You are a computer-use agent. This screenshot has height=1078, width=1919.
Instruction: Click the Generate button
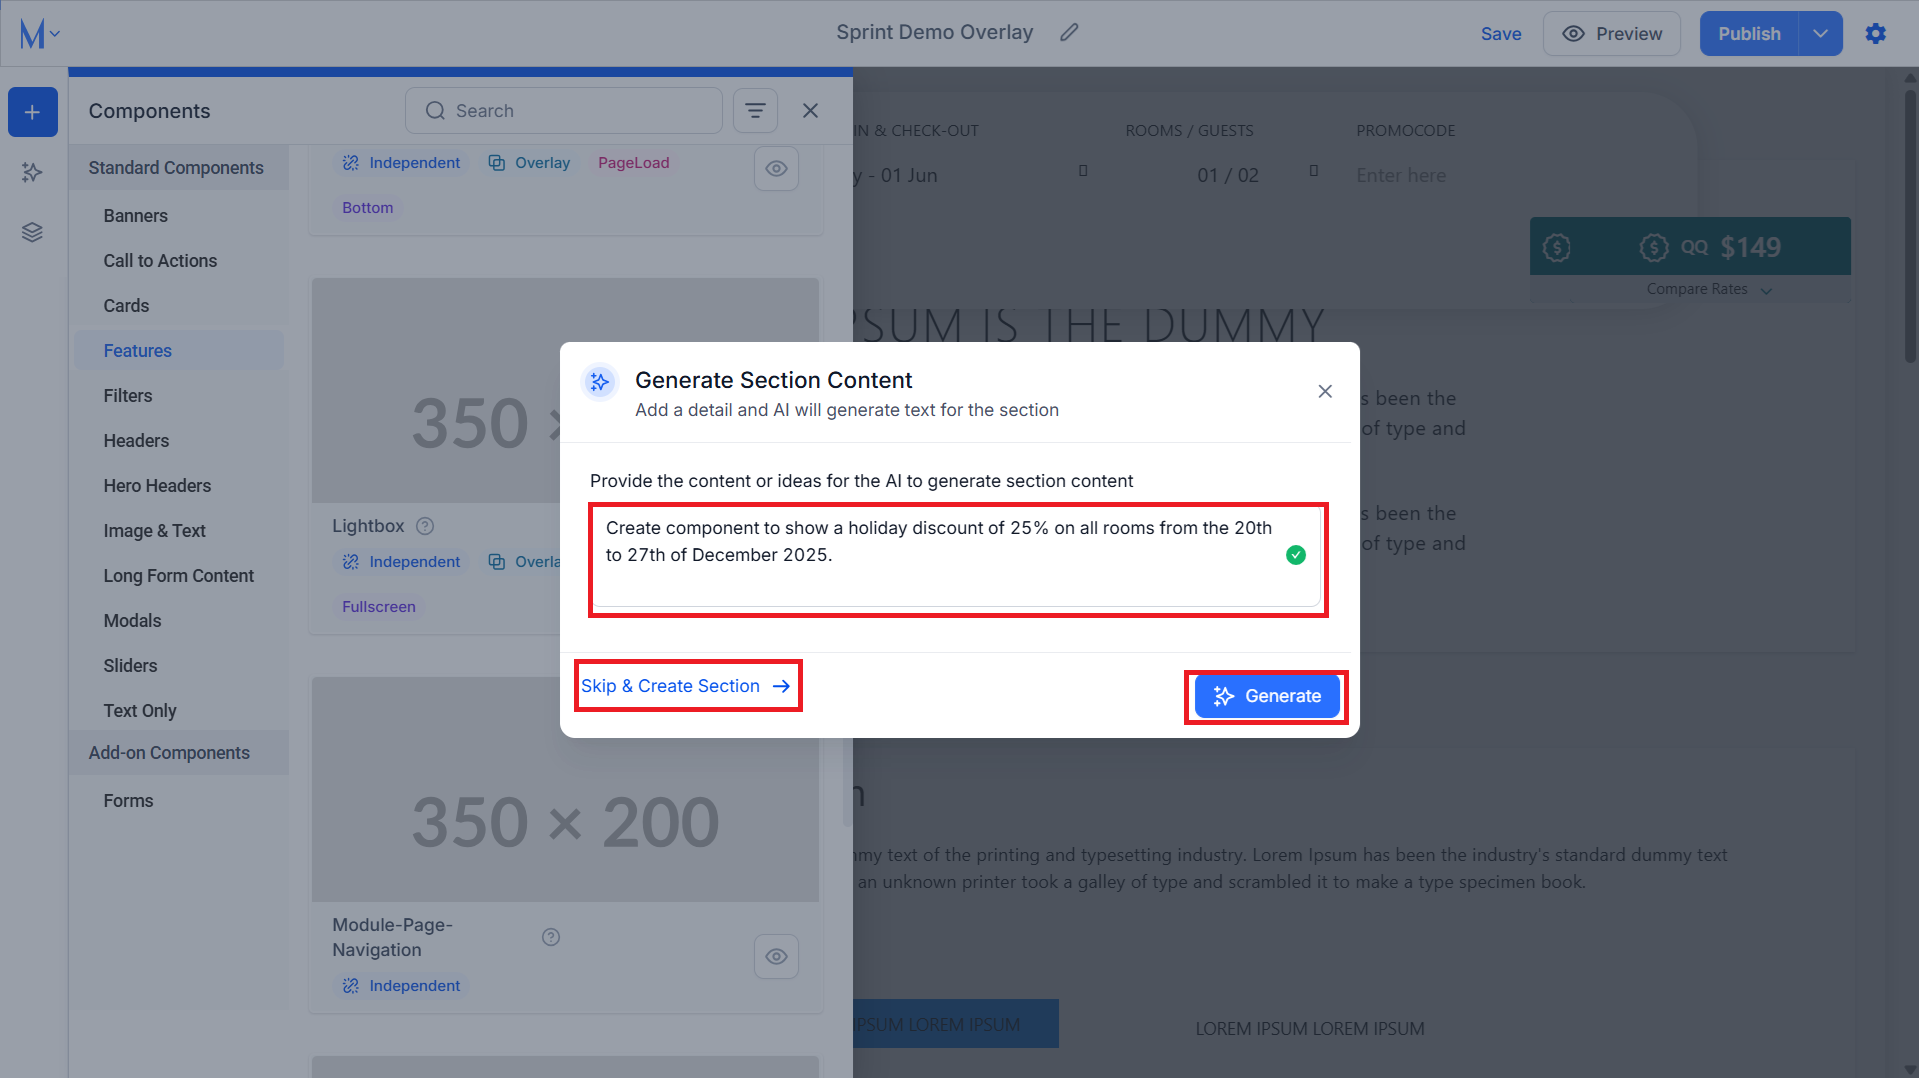click(x=1267, y=696)
